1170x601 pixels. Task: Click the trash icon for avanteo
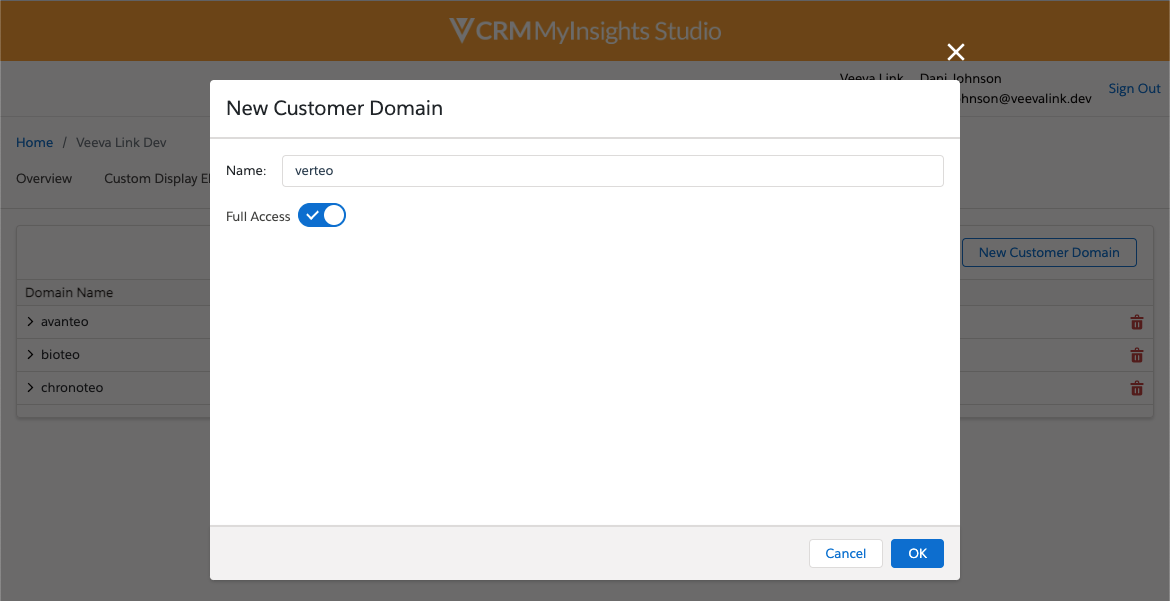[1136, 322]
